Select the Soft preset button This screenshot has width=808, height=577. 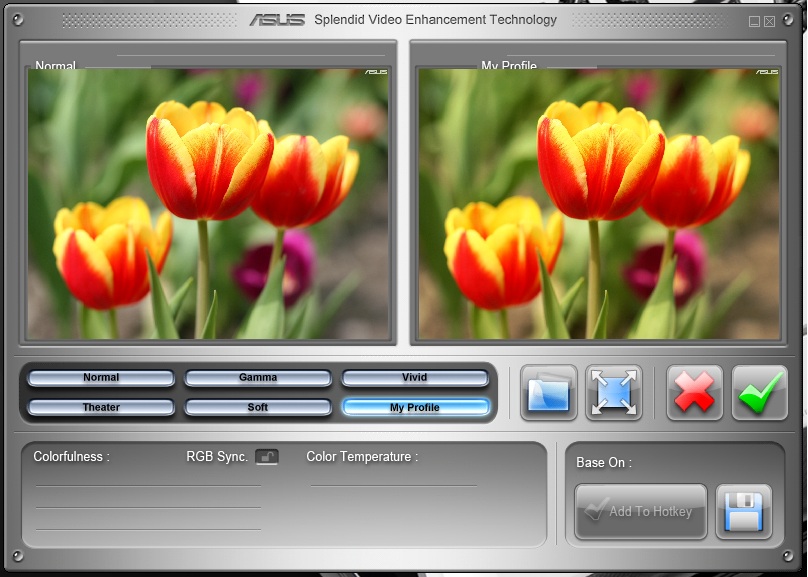click(x=258, y=408)
